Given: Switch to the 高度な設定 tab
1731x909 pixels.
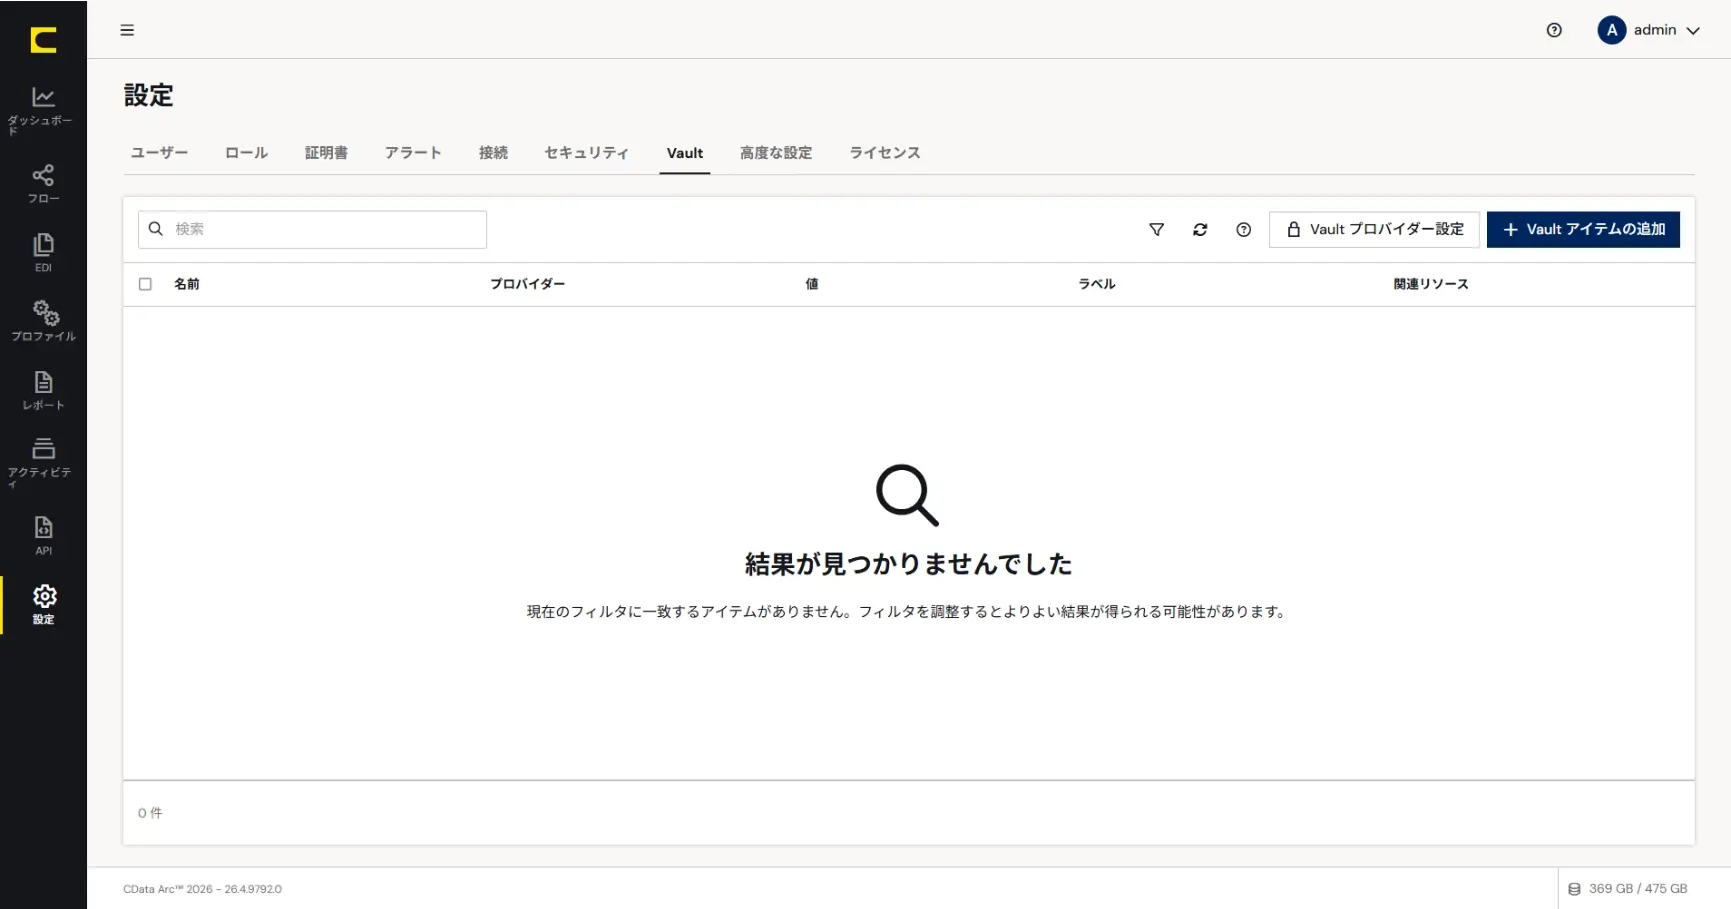Looking at the screenshot, I should (776, 153).
